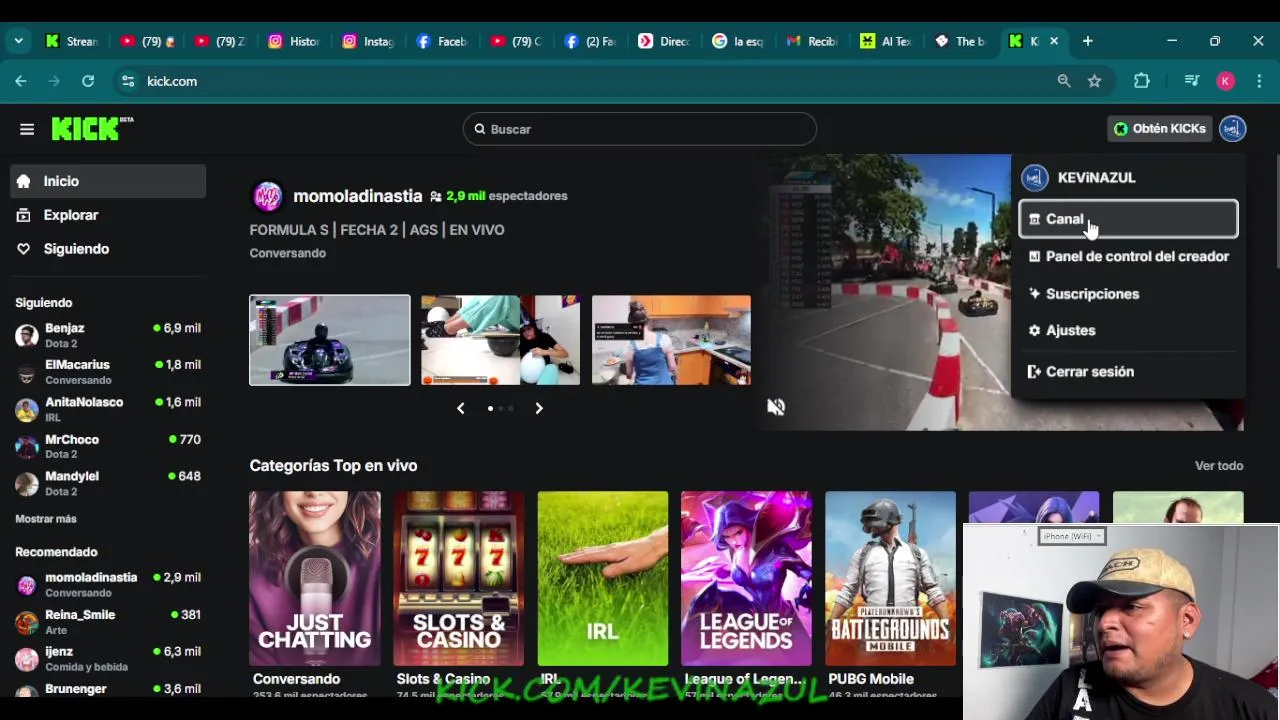This screenshot has height=720, width=1280.
Task: Open ElMacarius channel in sidebar
Action: (108, 372)
